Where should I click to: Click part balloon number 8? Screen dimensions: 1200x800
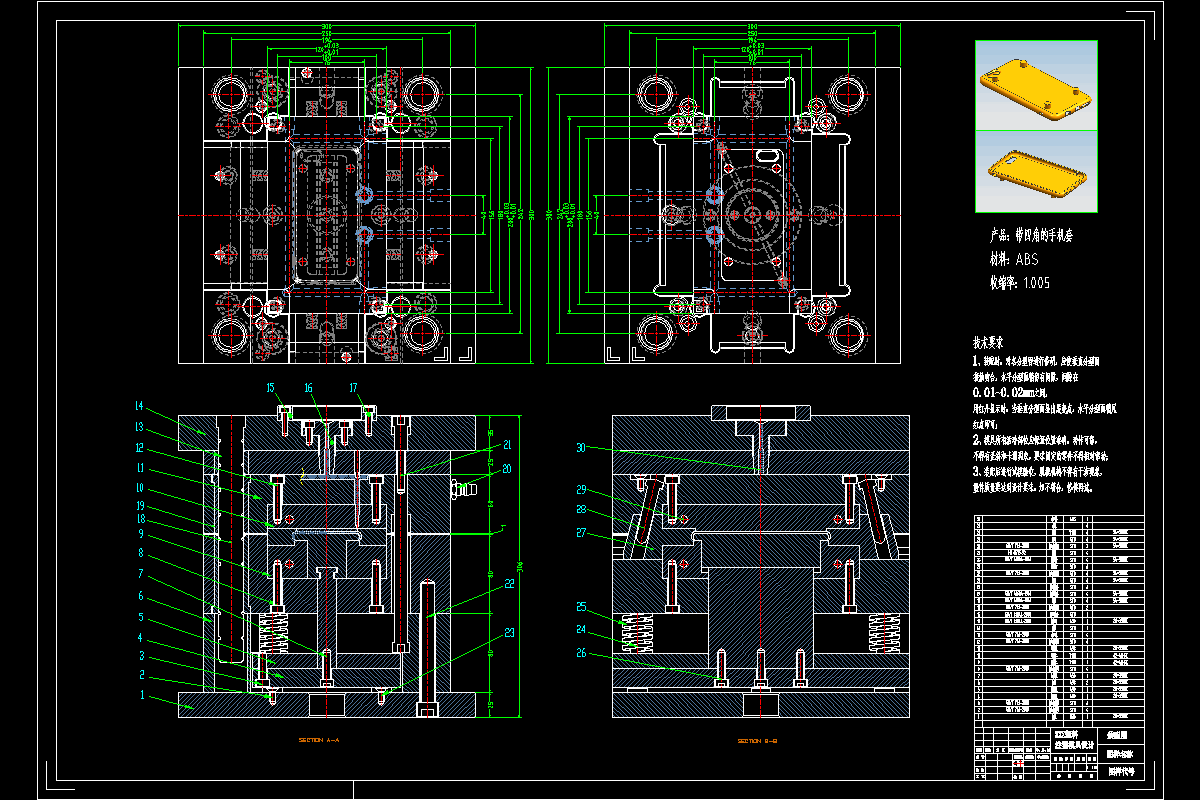pos(141,552)
